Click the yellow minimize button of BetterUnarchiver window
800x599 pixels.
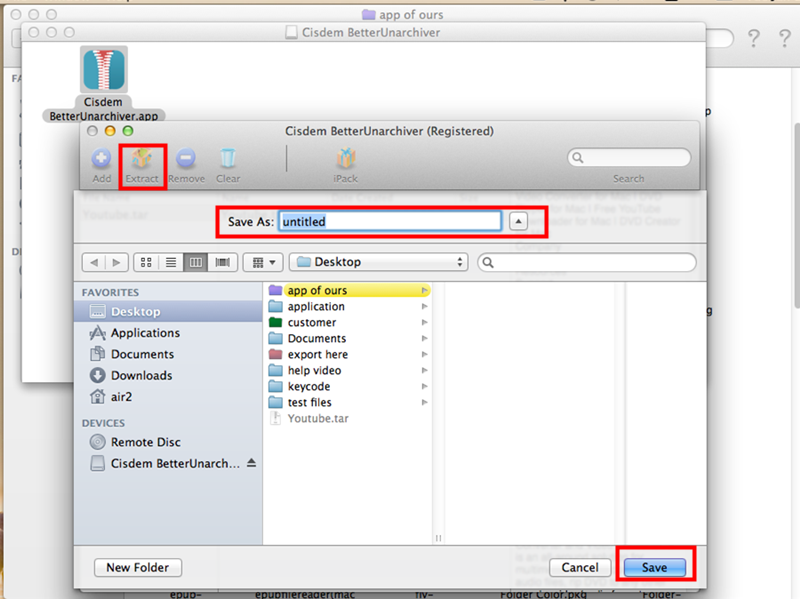110,131
